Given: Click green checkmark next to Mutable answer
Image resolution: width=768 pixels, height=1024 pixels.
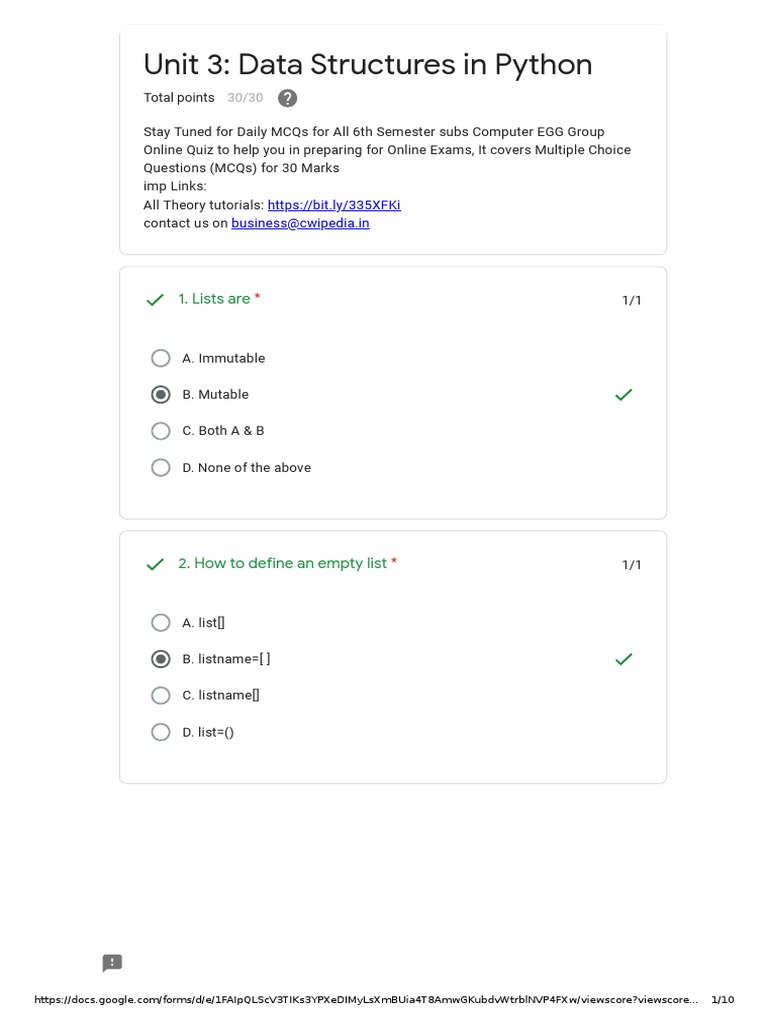Looking at the screenshot, I should (x=623, y=395).
